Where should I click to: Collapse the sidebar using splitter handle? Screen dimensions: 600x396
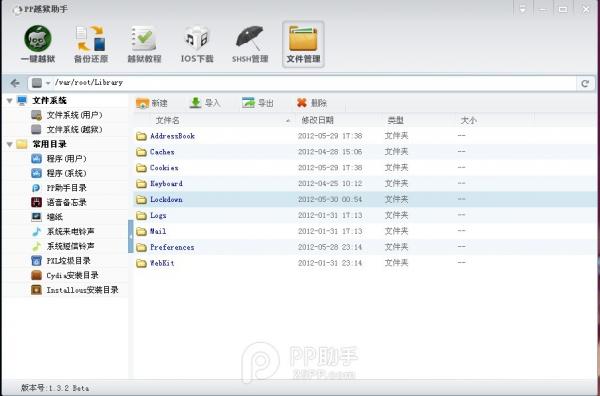tap(130, 236)
